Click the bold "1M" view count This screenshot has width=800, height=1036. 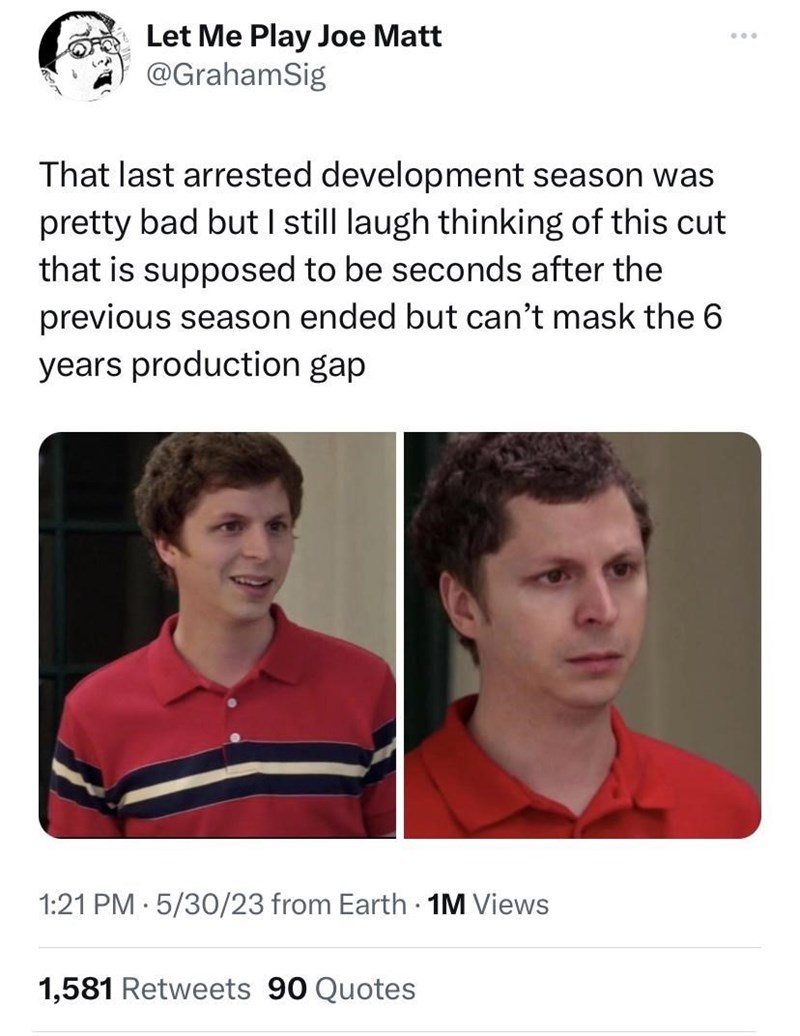(x=448, y=905)
